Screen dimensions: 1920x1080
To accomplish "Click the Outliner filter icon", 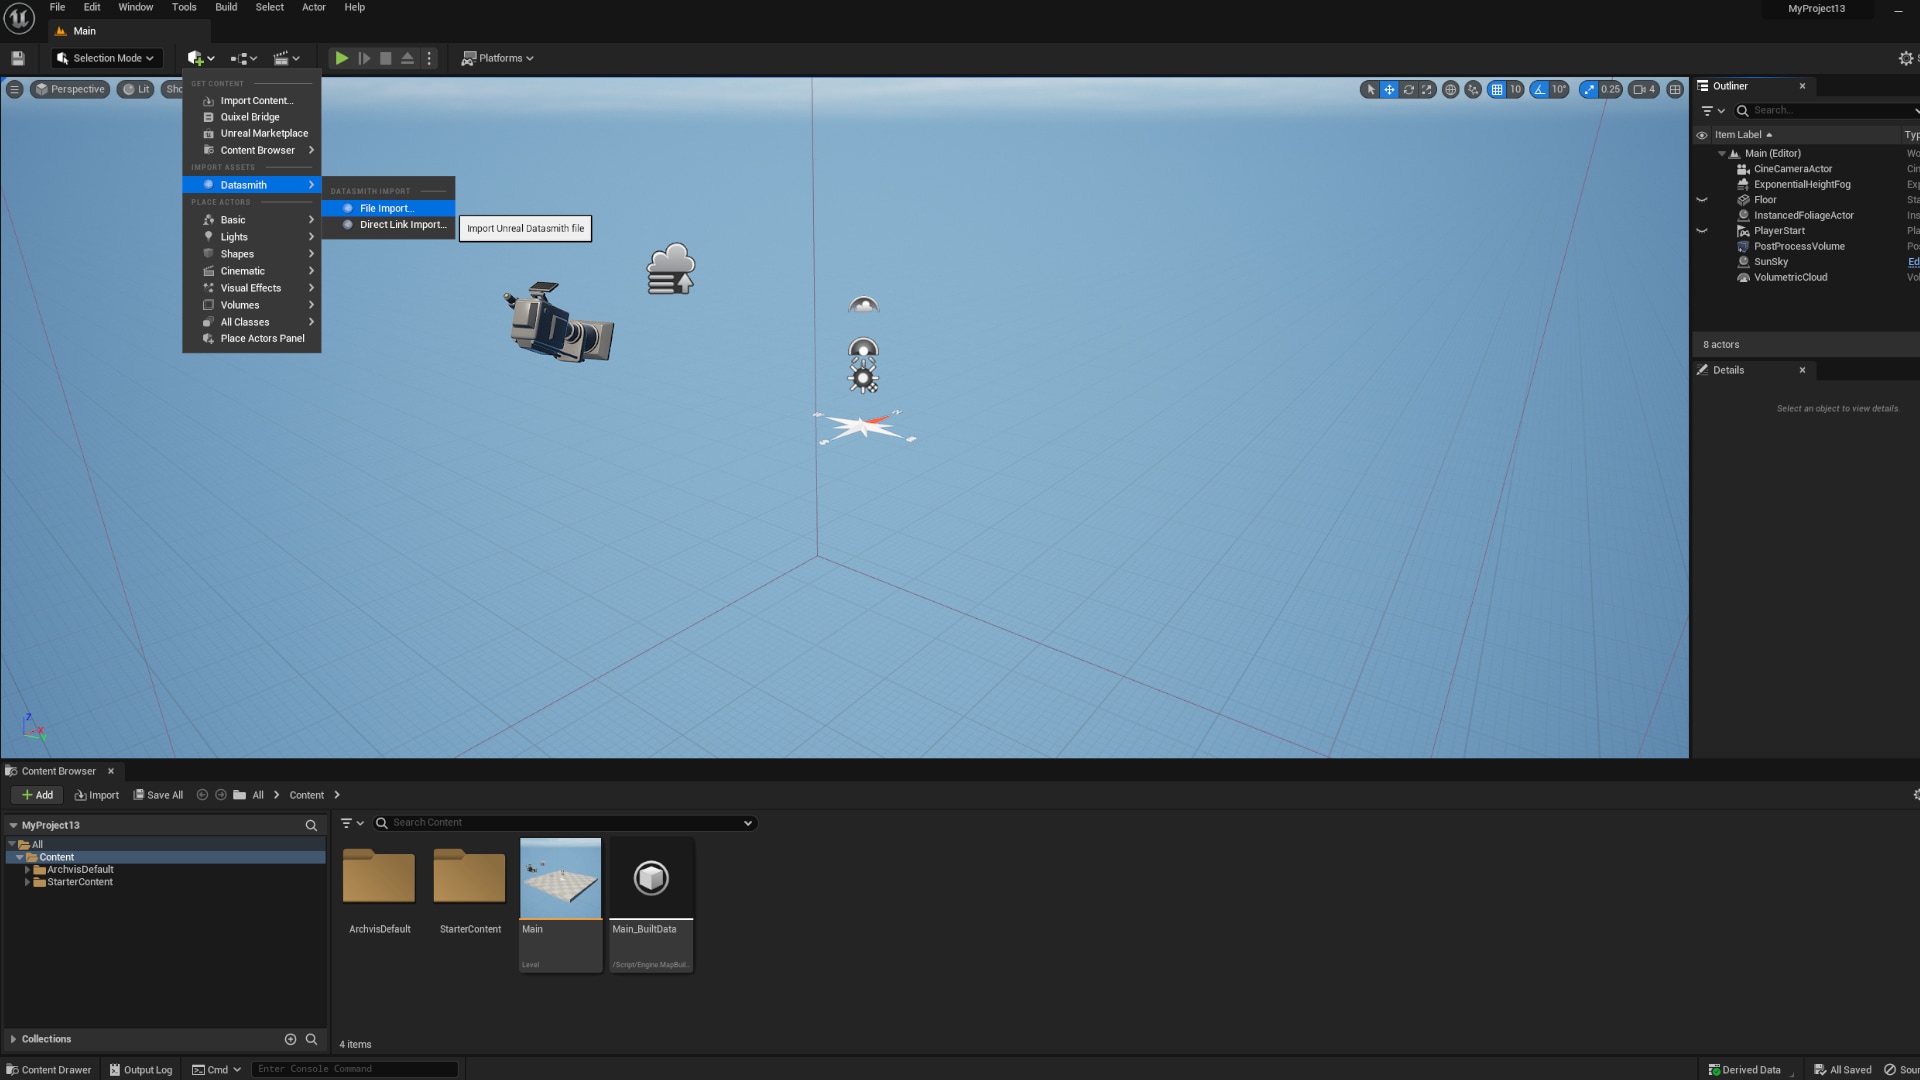I will [1708, 111].
